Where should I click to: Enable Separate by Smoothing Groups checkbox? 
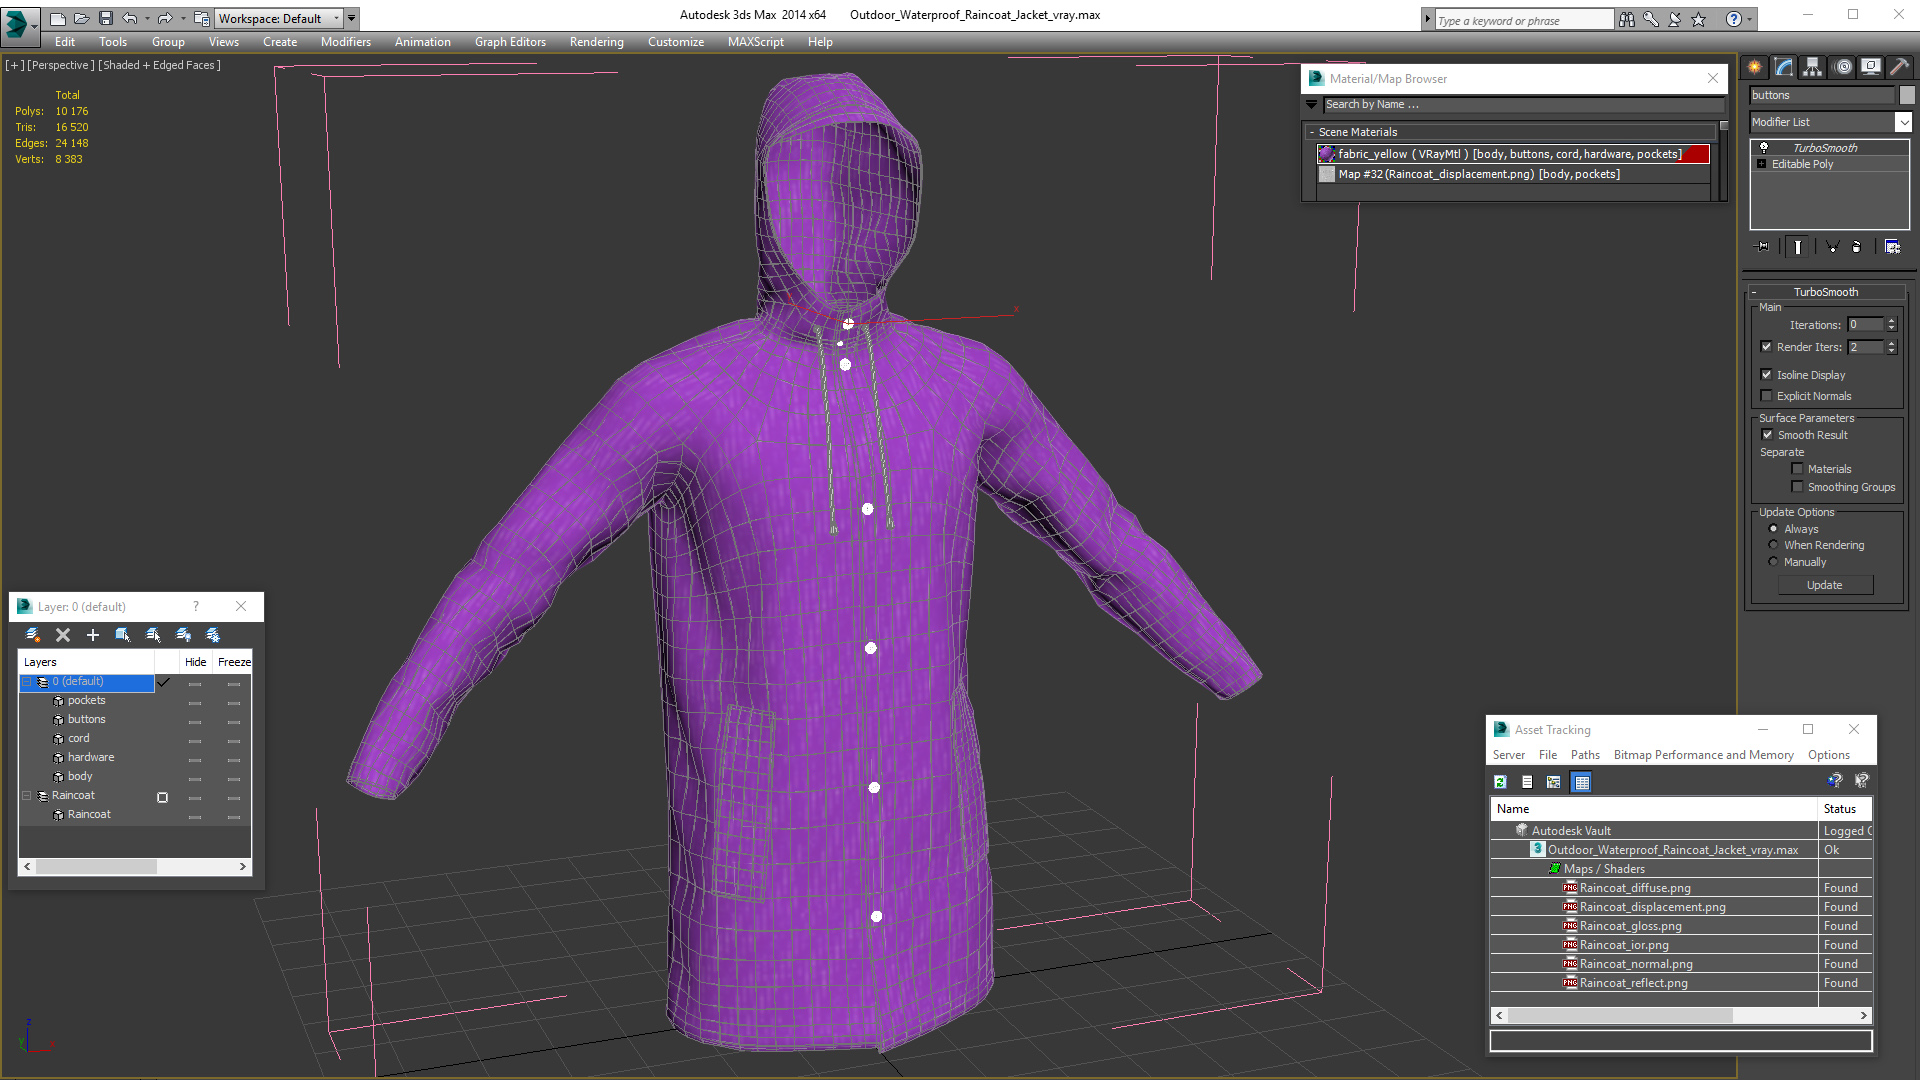[x=1797, y=487]
